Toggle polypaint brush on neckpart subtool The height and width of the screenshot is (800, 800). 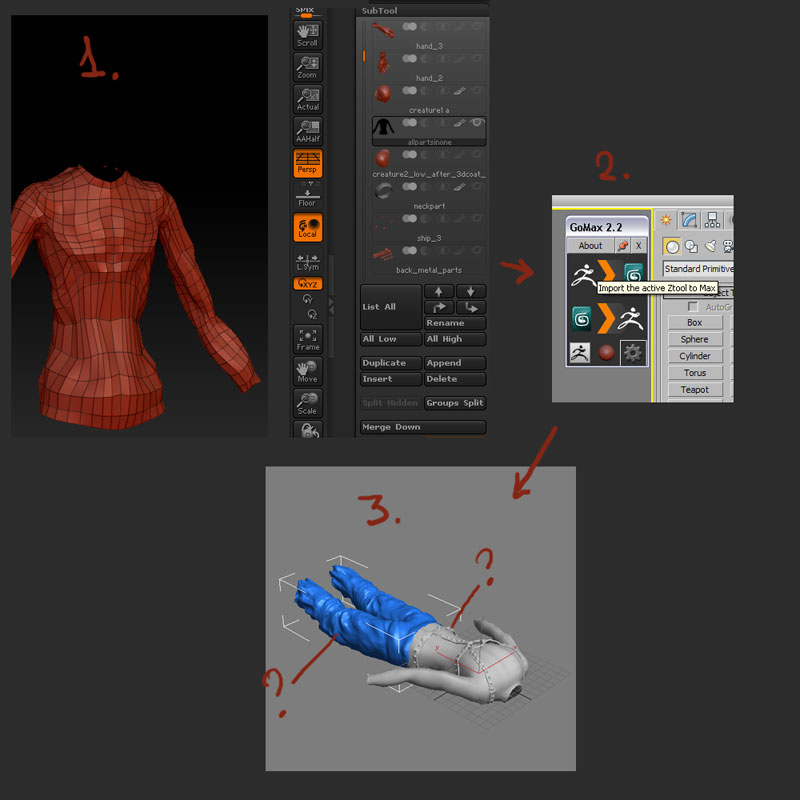(460, 186)
